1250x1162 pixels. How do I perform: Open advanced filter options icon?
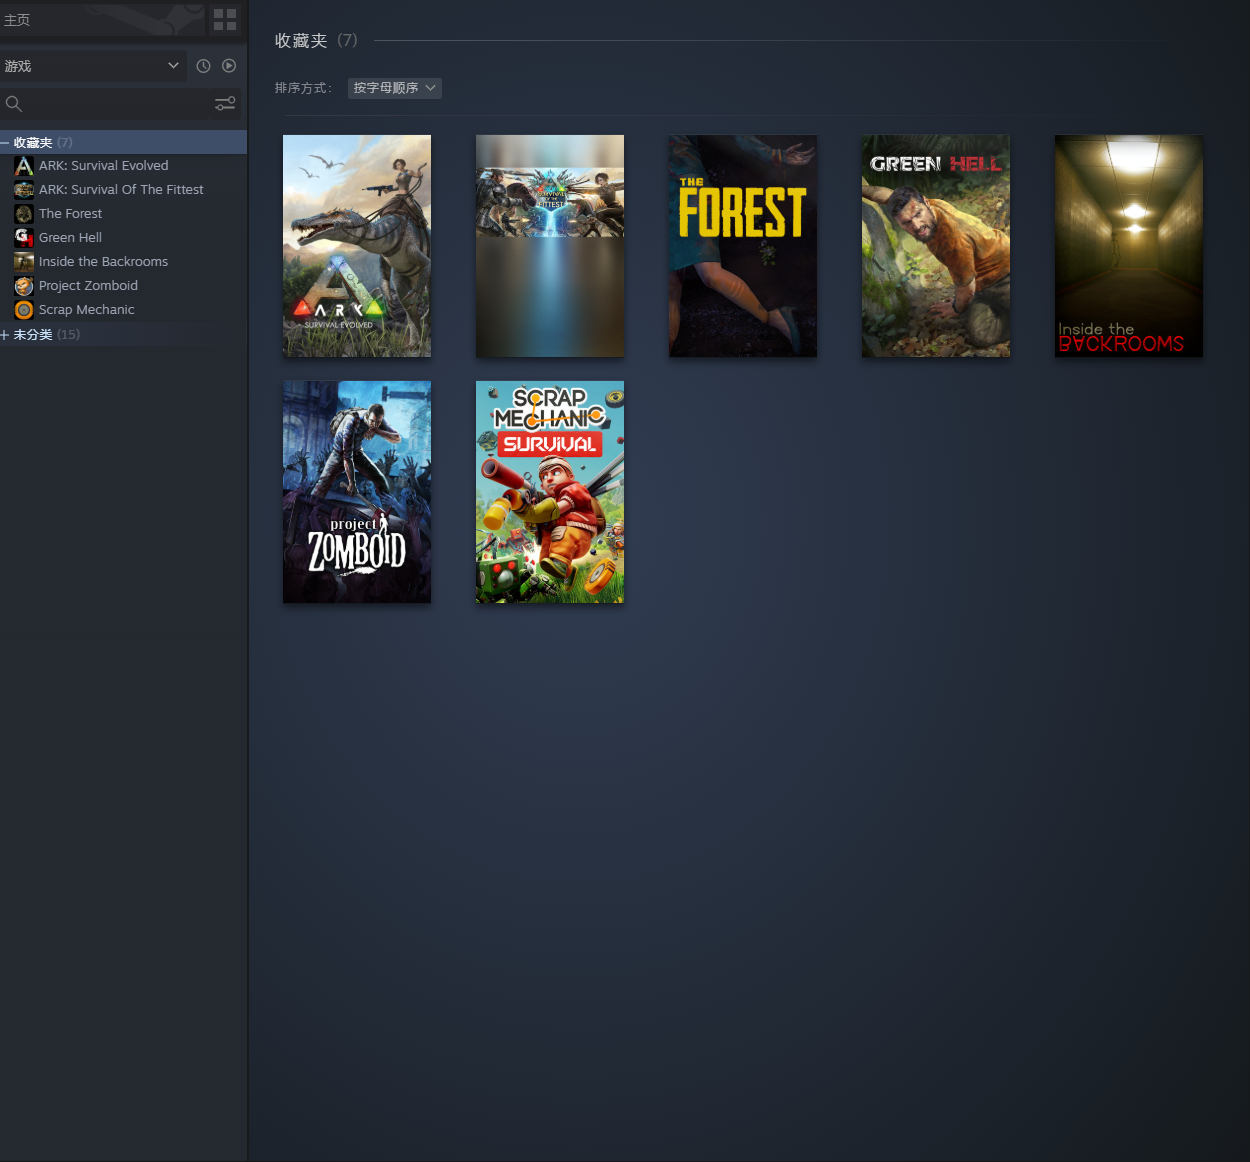225,103
